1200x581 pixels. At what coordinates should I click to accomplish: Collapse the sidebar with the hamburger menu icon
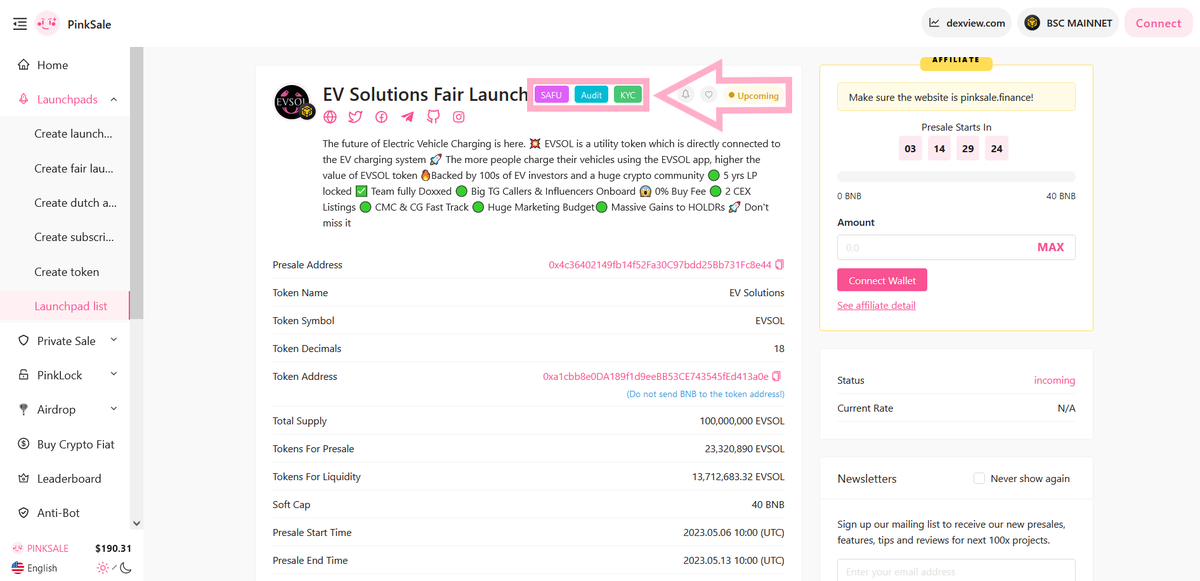point(20,23)
